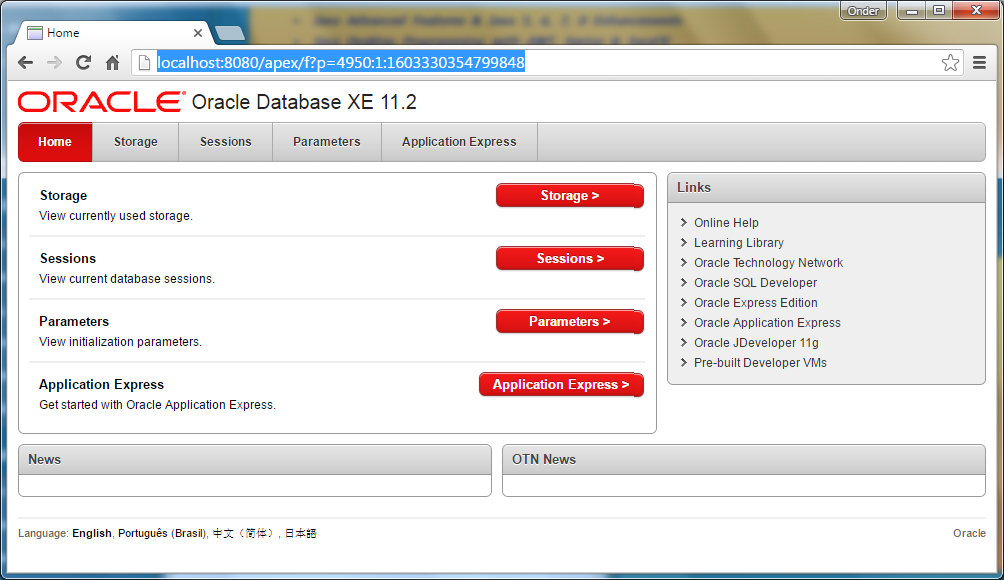
Task: Open the Oracle SQL Developer link
Action: point(756,282)
